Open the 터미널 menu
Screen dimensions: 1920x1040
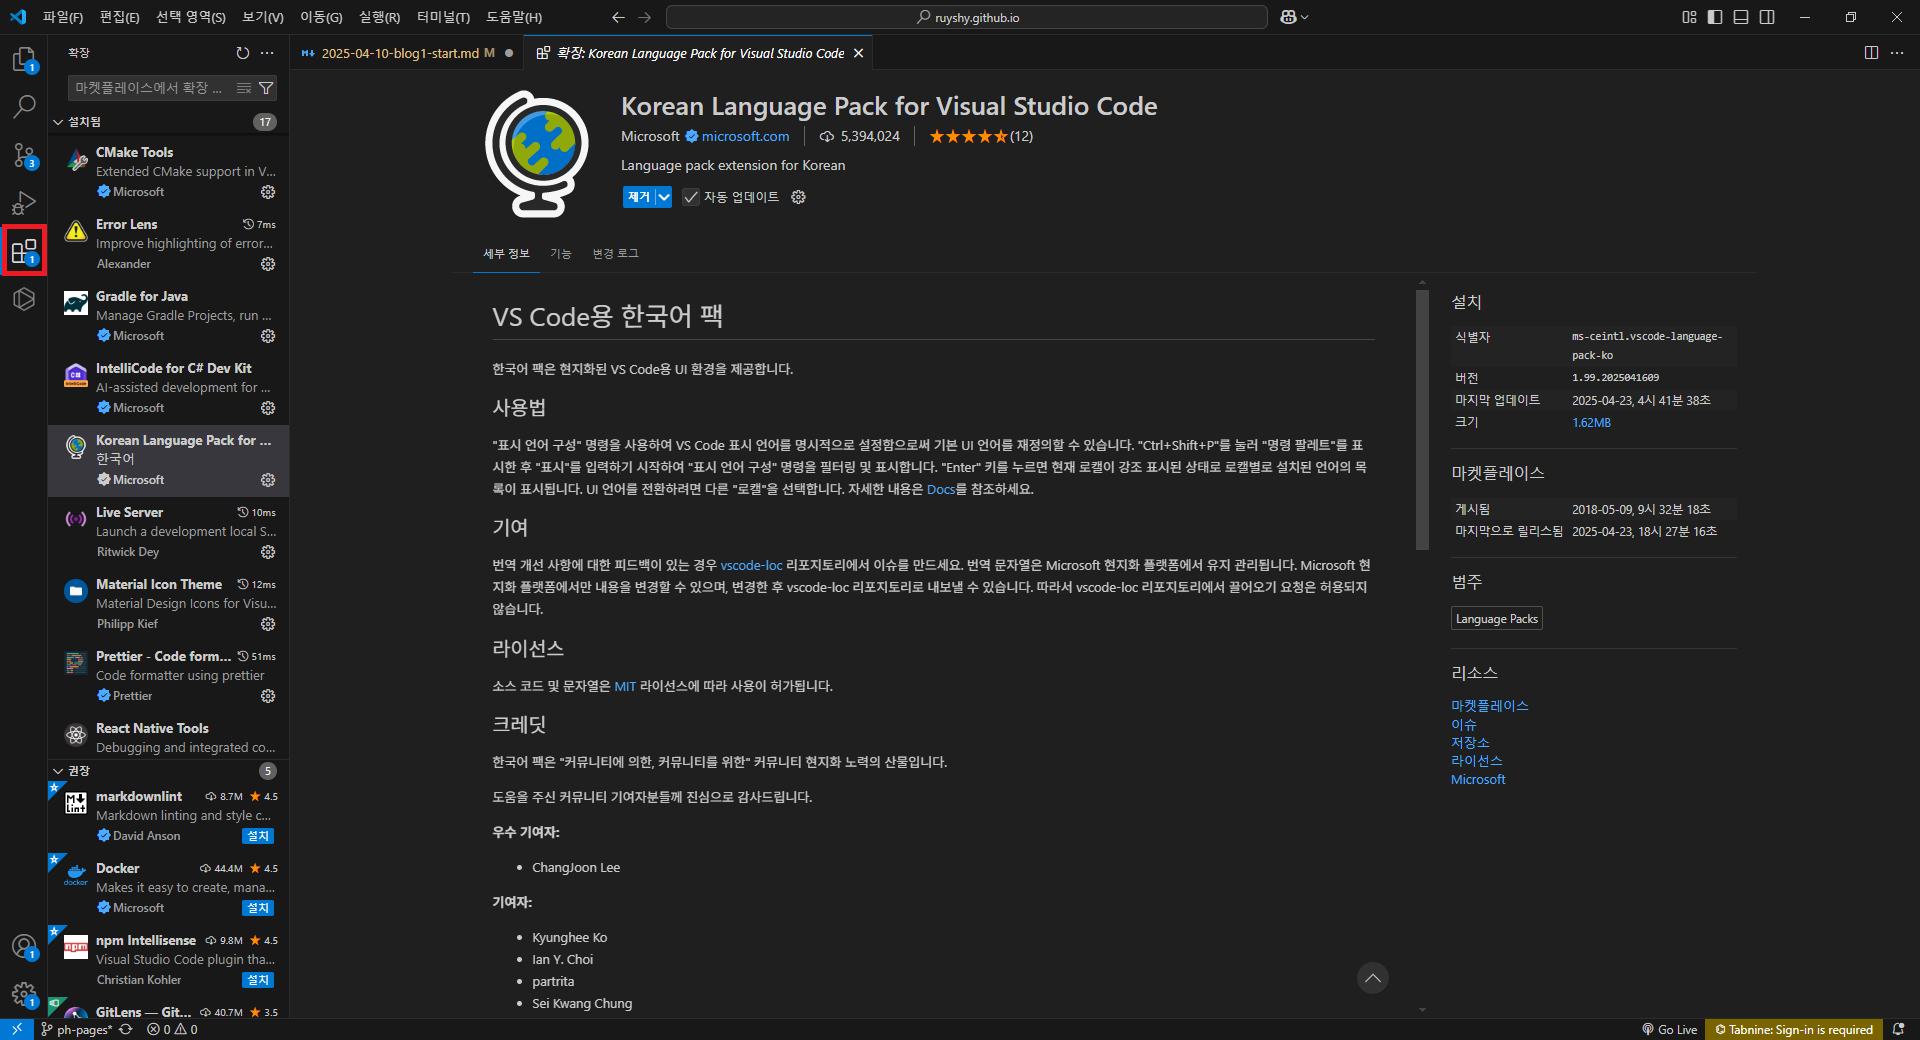(x=443, y=17)
